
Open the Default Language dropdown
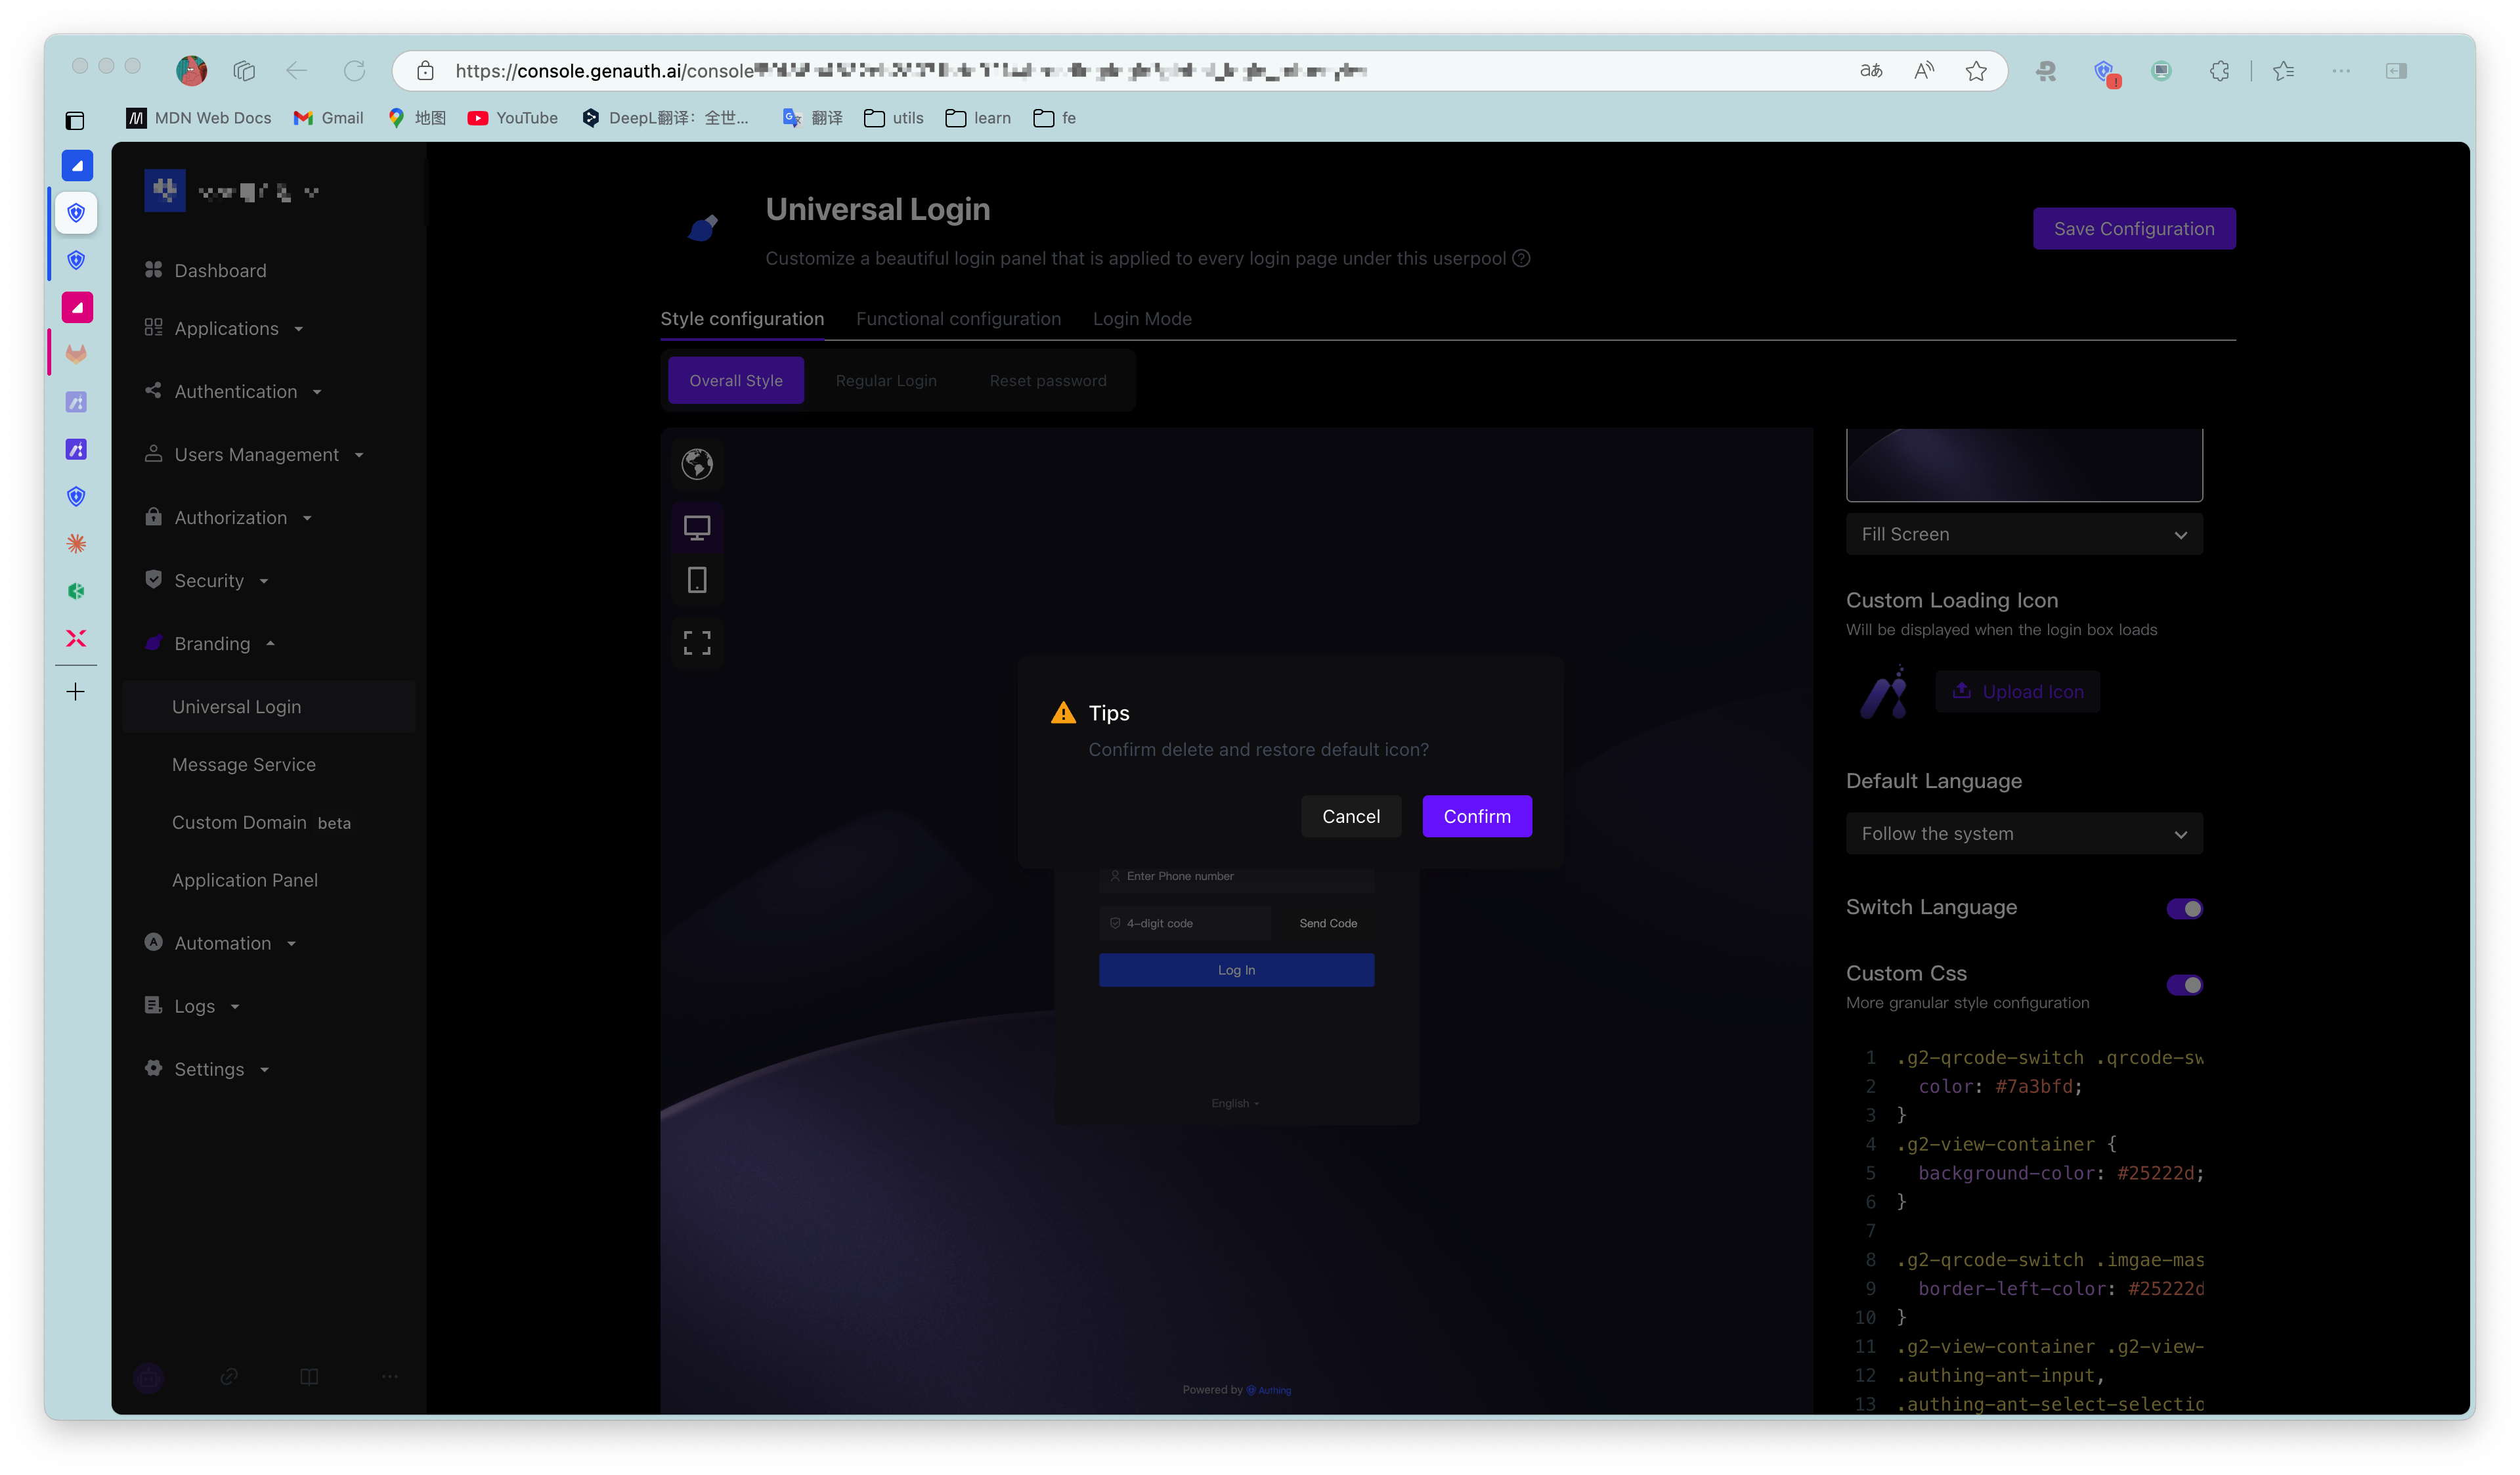click(2023, 834)
